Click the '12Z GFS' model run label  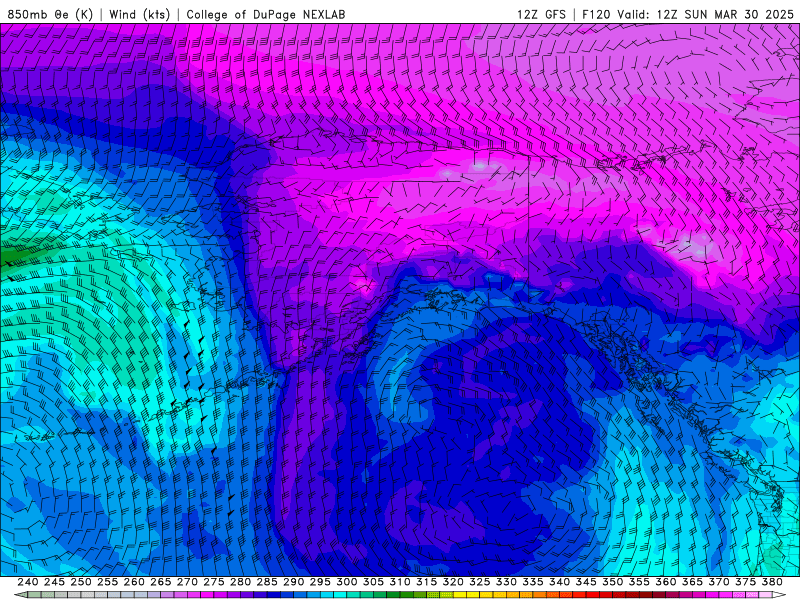[x=541, y=14]
